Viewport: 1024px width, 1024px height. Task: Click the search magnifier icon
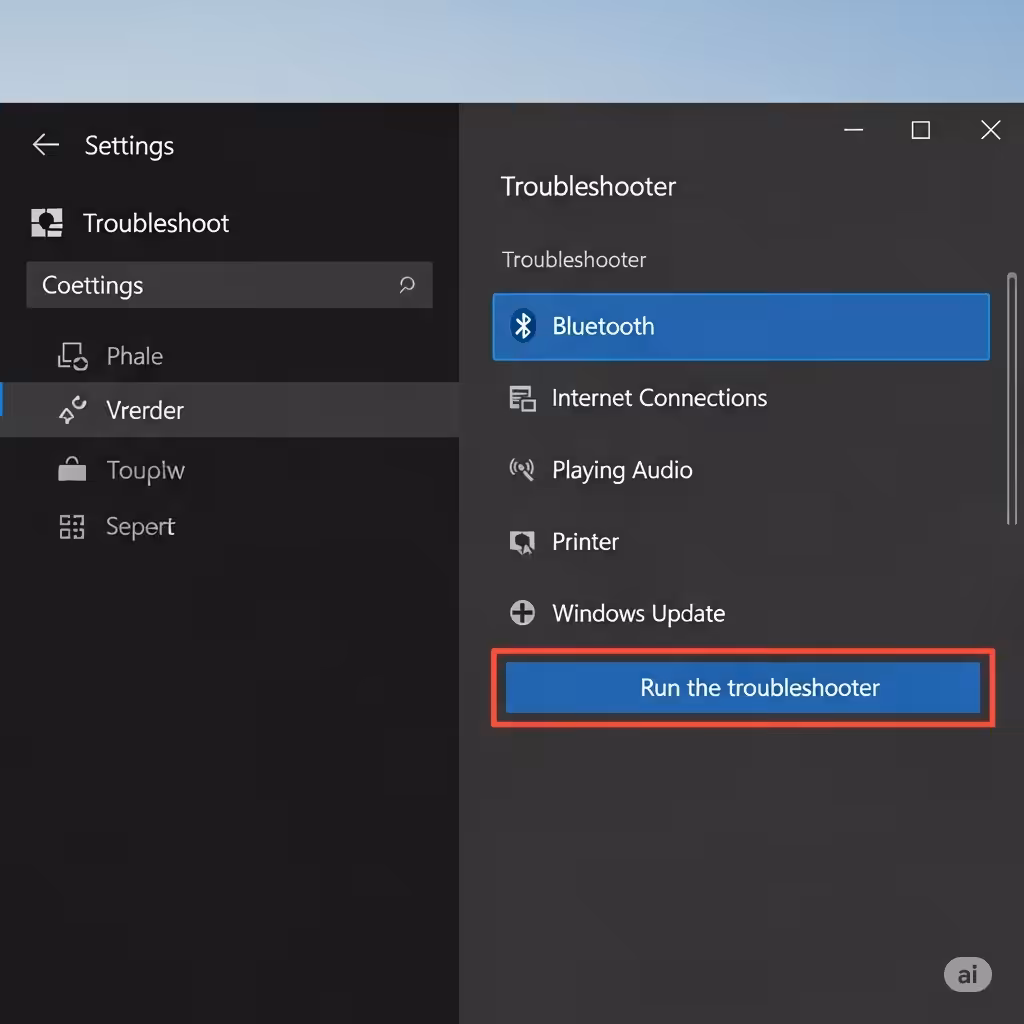[407, 285]
